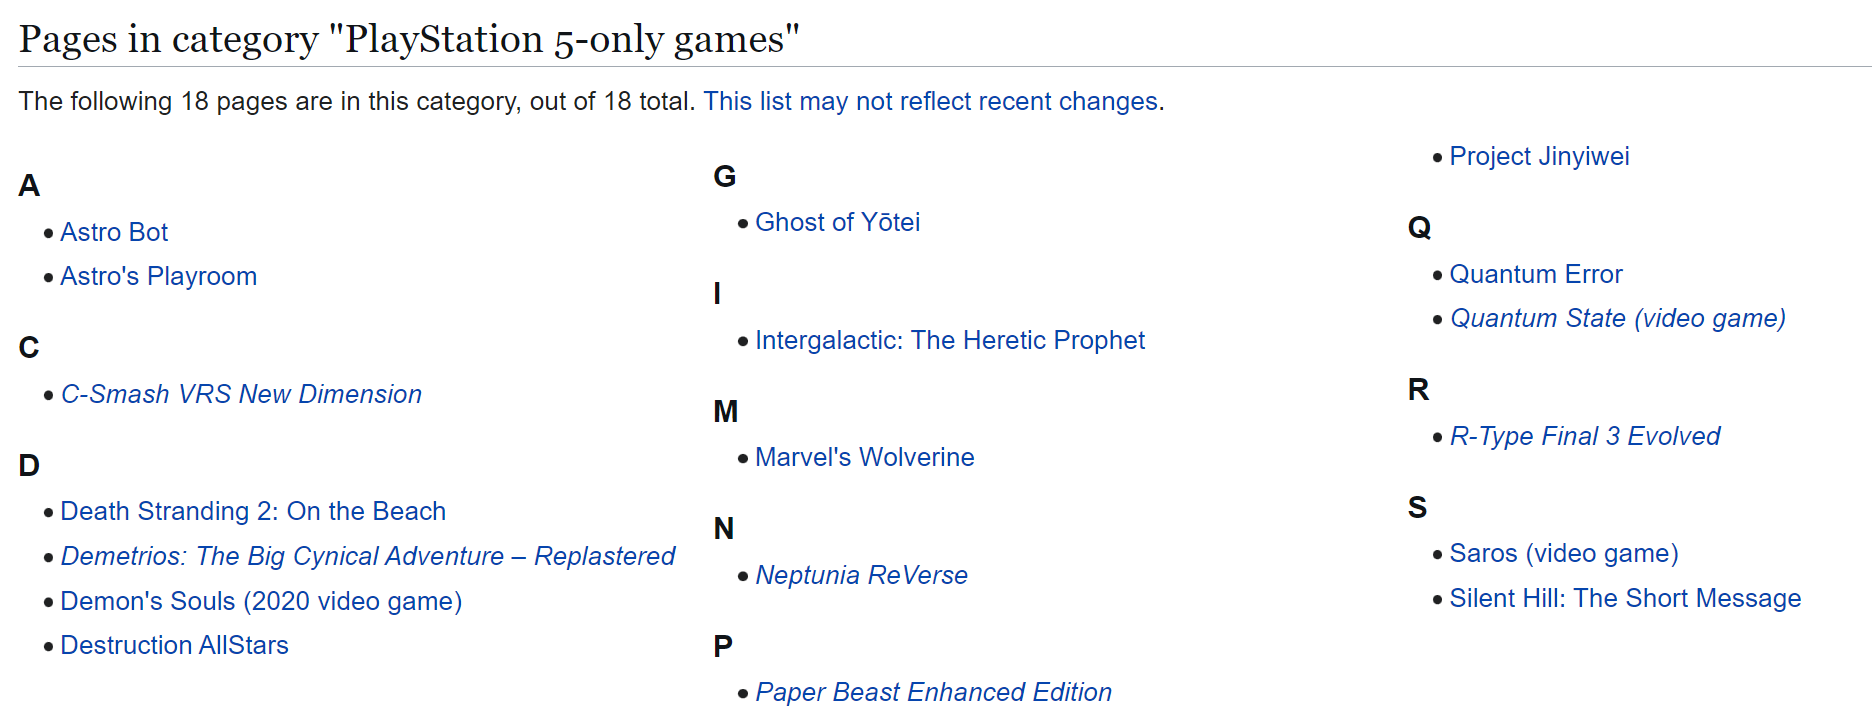This screenshot has height=725, width=1872.
Task: Click Intergalactic: The Heretic Prophet
Action: click(x=949, y=340)
